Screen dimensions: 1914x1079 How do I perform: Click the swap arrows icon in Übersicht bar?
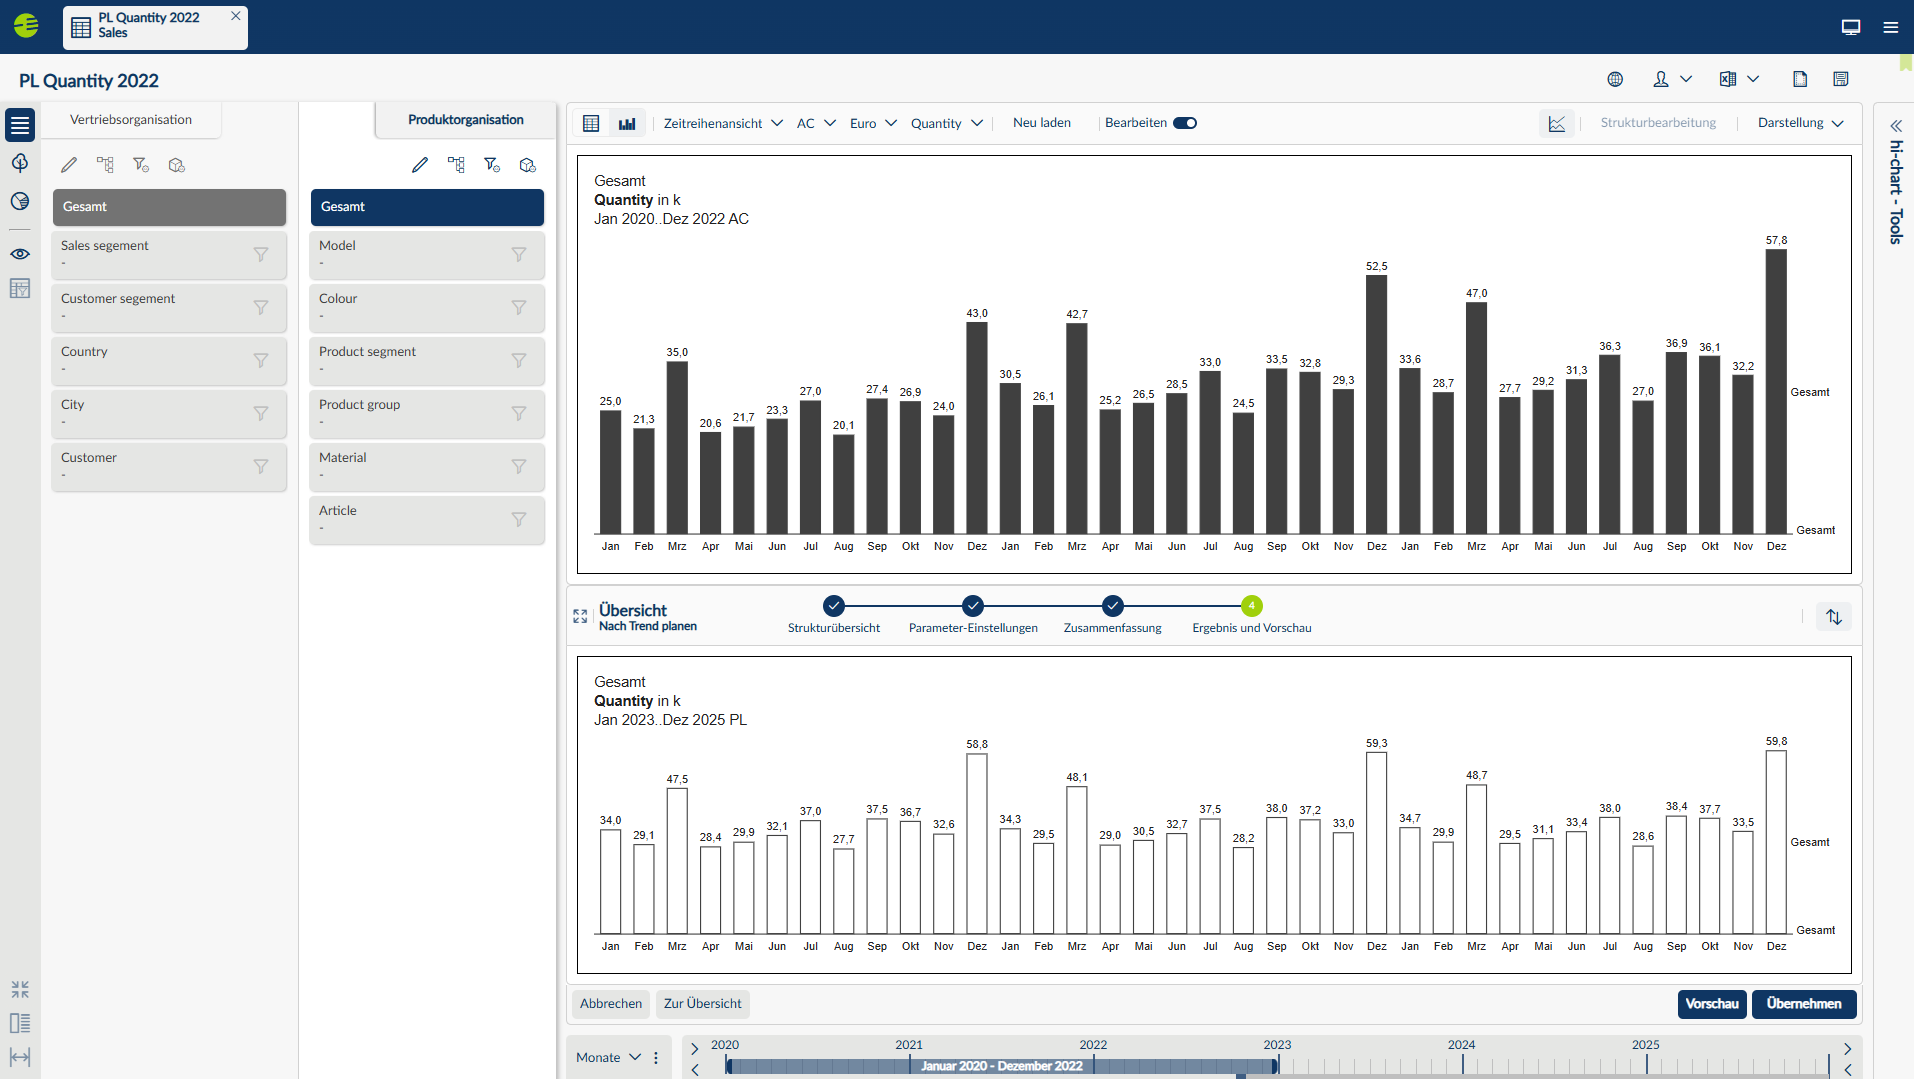tap(1834, 617)
